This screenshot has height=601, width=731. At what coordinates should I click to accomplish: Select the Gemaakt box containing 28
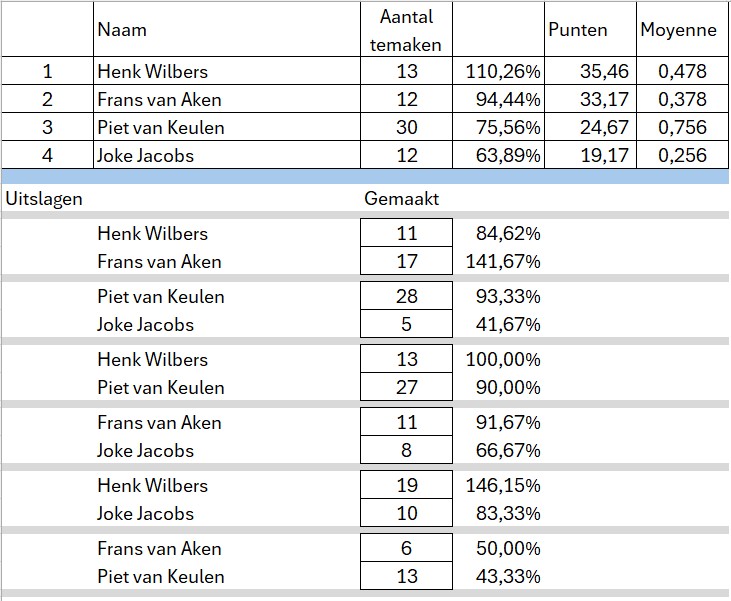tap(406, 296)
